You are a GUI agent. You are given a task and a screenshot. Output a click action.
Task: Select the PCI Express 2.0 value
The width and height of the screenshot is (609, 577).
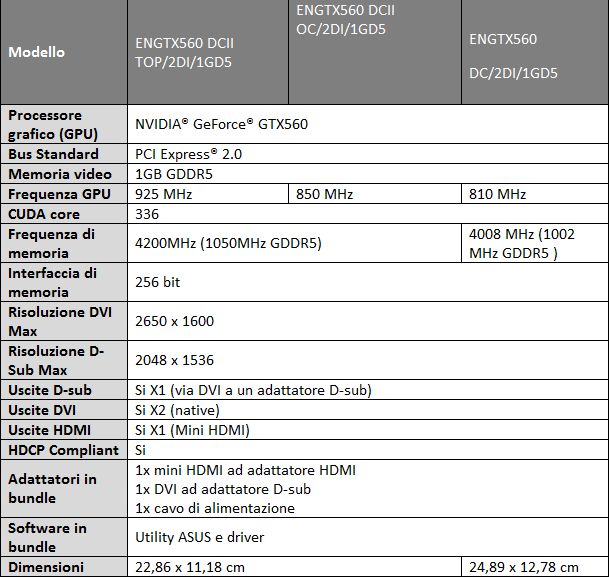(x=189, y=154)
